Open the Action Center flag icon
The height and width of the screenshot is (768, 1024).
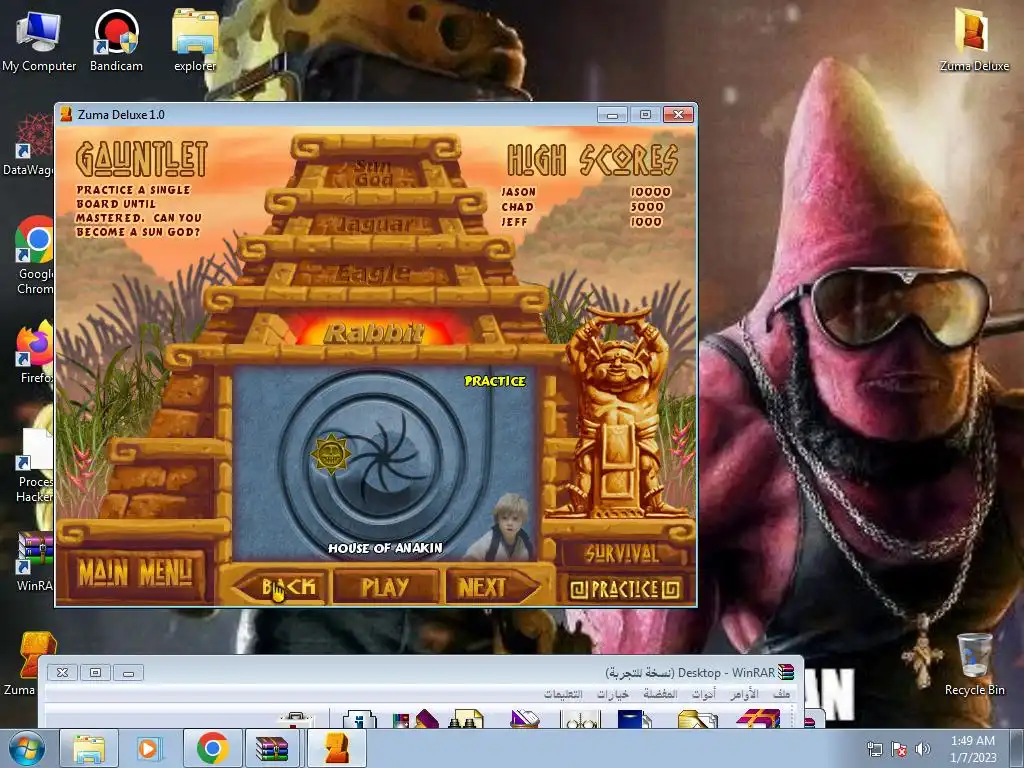click(899, 749)
